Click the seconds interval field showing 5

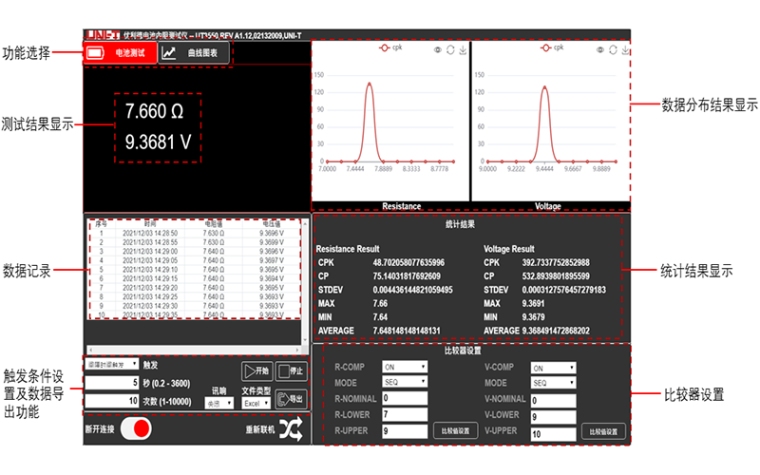(x=112, y=383)
